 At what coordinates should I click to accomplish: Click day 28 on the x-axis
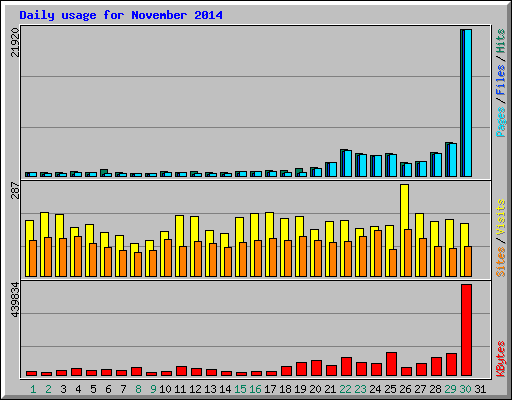pos(435,389)
